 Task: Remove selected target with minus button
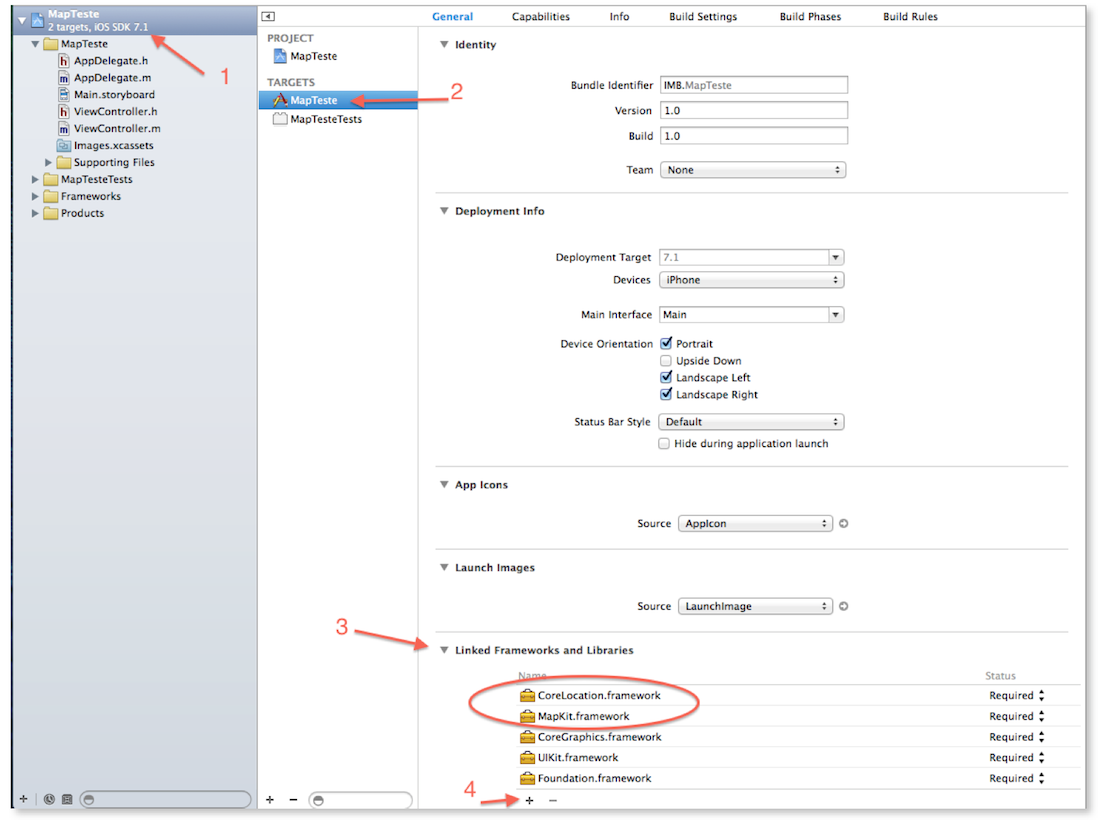[x=293, y=800]
